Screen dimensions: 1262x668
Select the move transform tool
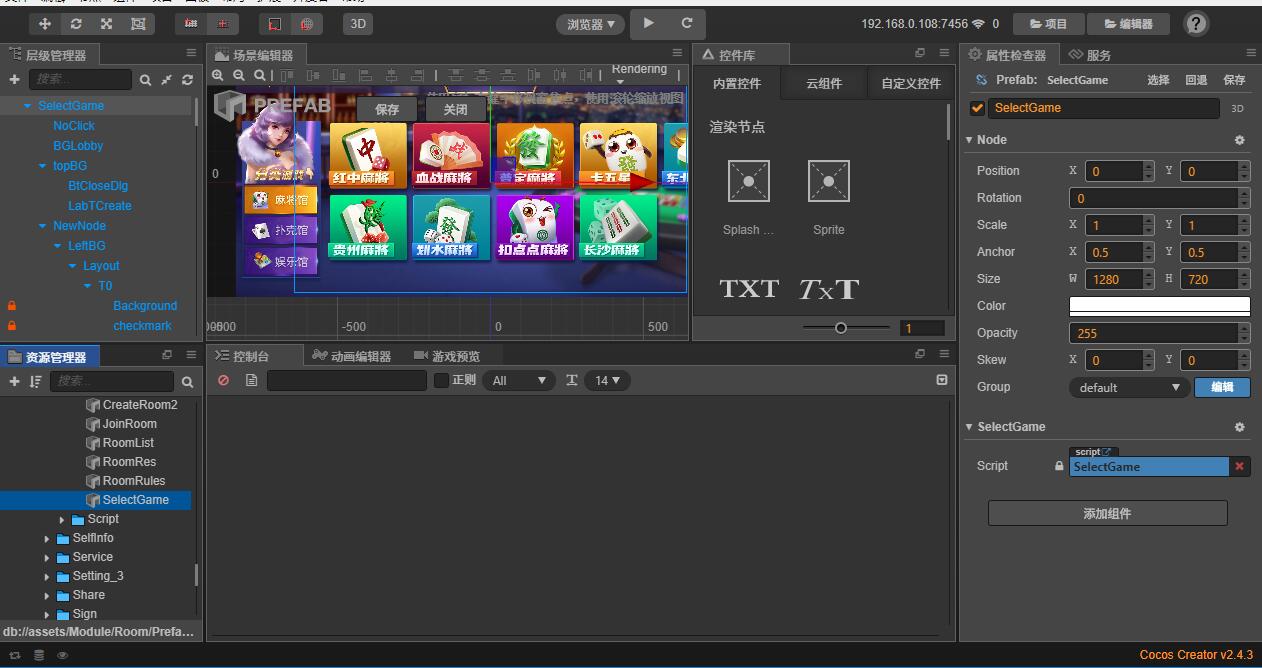(45, 23)
